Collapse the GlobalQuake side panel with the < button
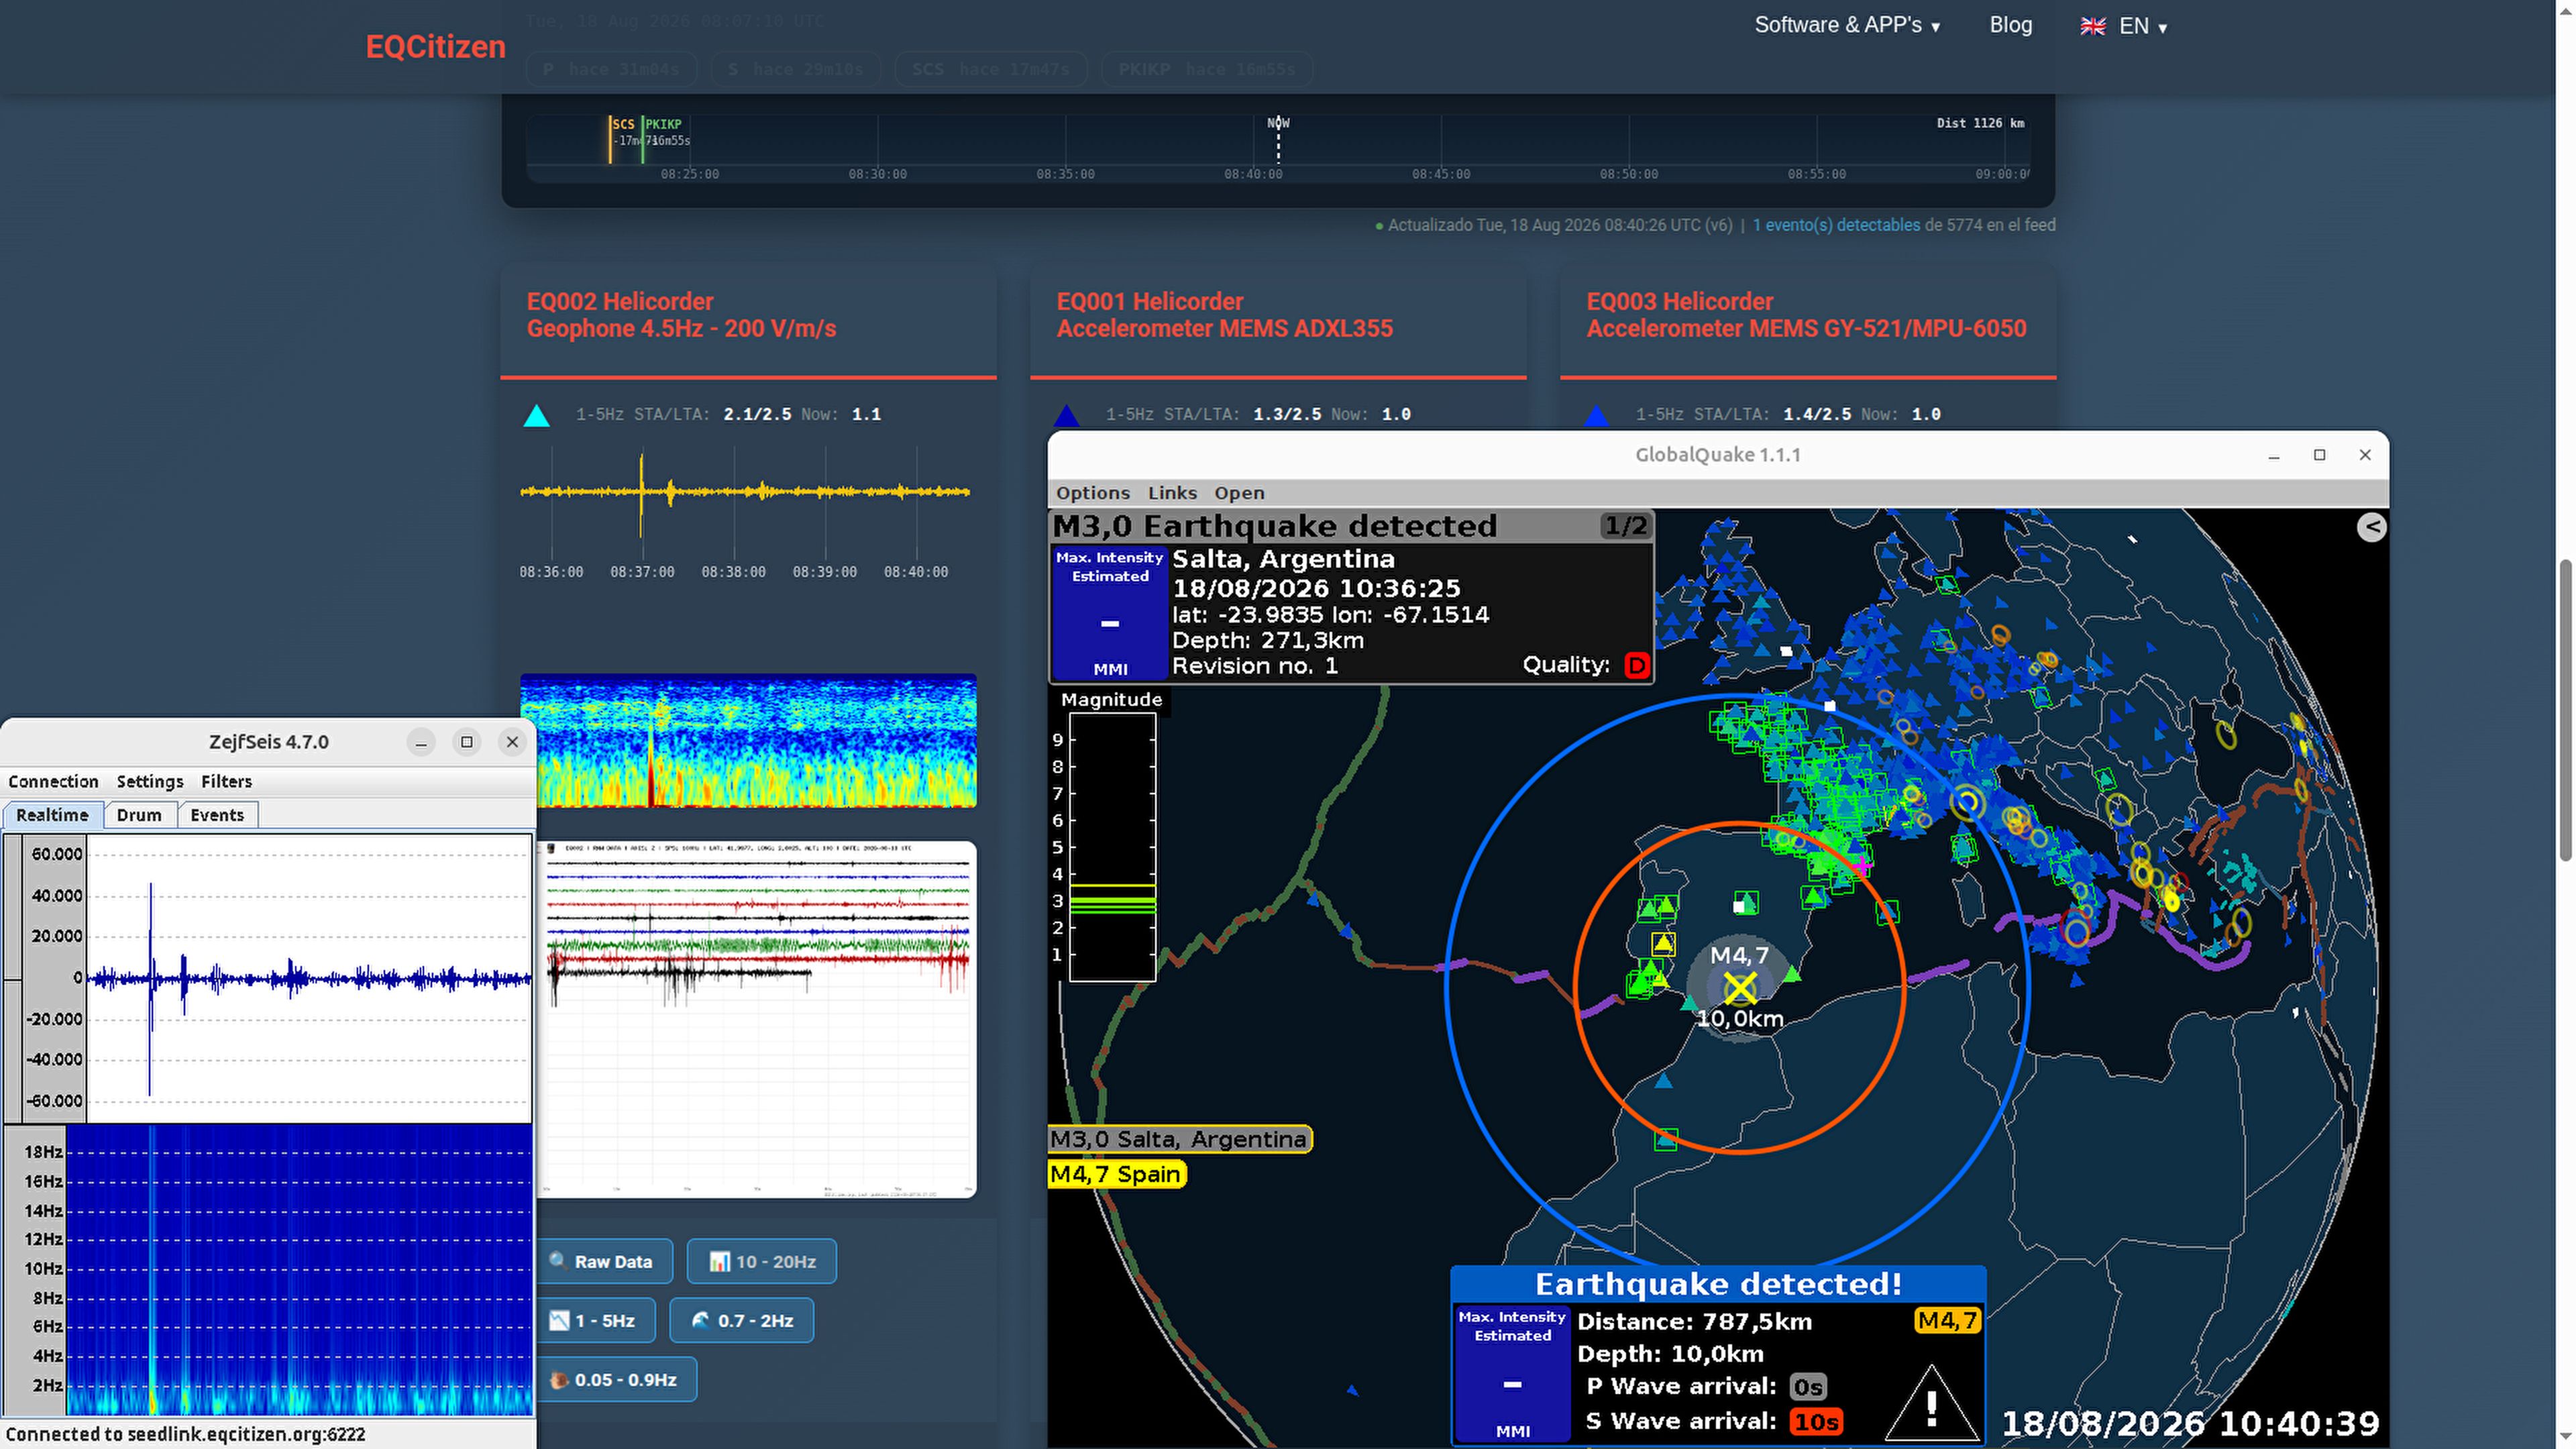 point(2371,527)
